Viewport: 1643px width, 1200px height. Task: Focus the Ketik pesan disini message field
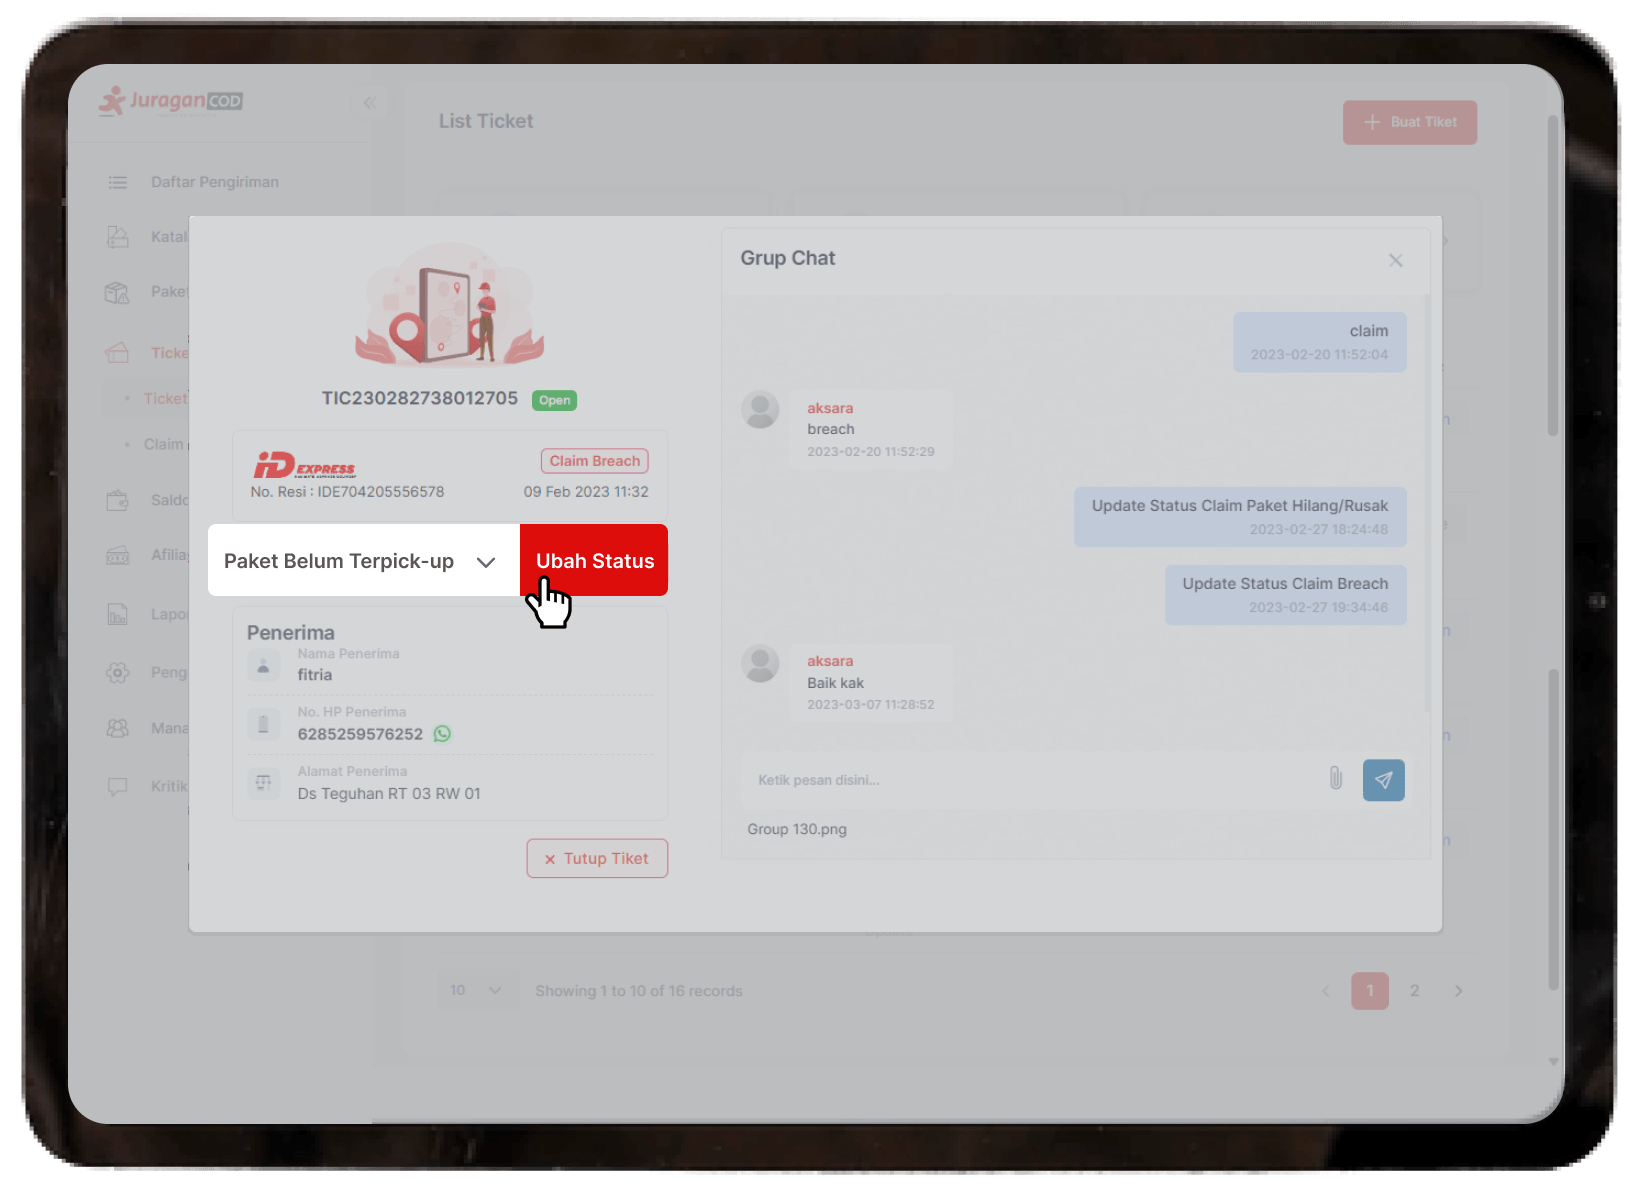click(1030, 780)
